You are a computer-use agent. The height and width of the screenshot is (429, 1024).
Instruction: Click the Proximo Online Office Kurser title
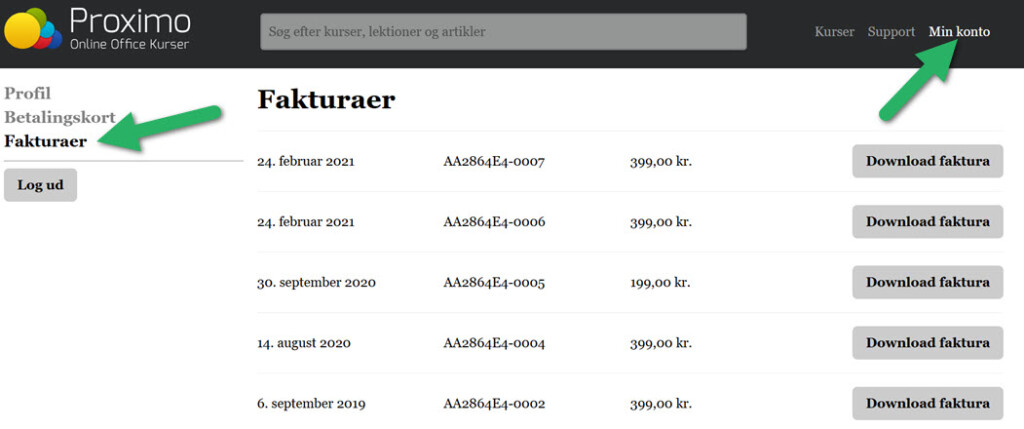coord(130,29)
